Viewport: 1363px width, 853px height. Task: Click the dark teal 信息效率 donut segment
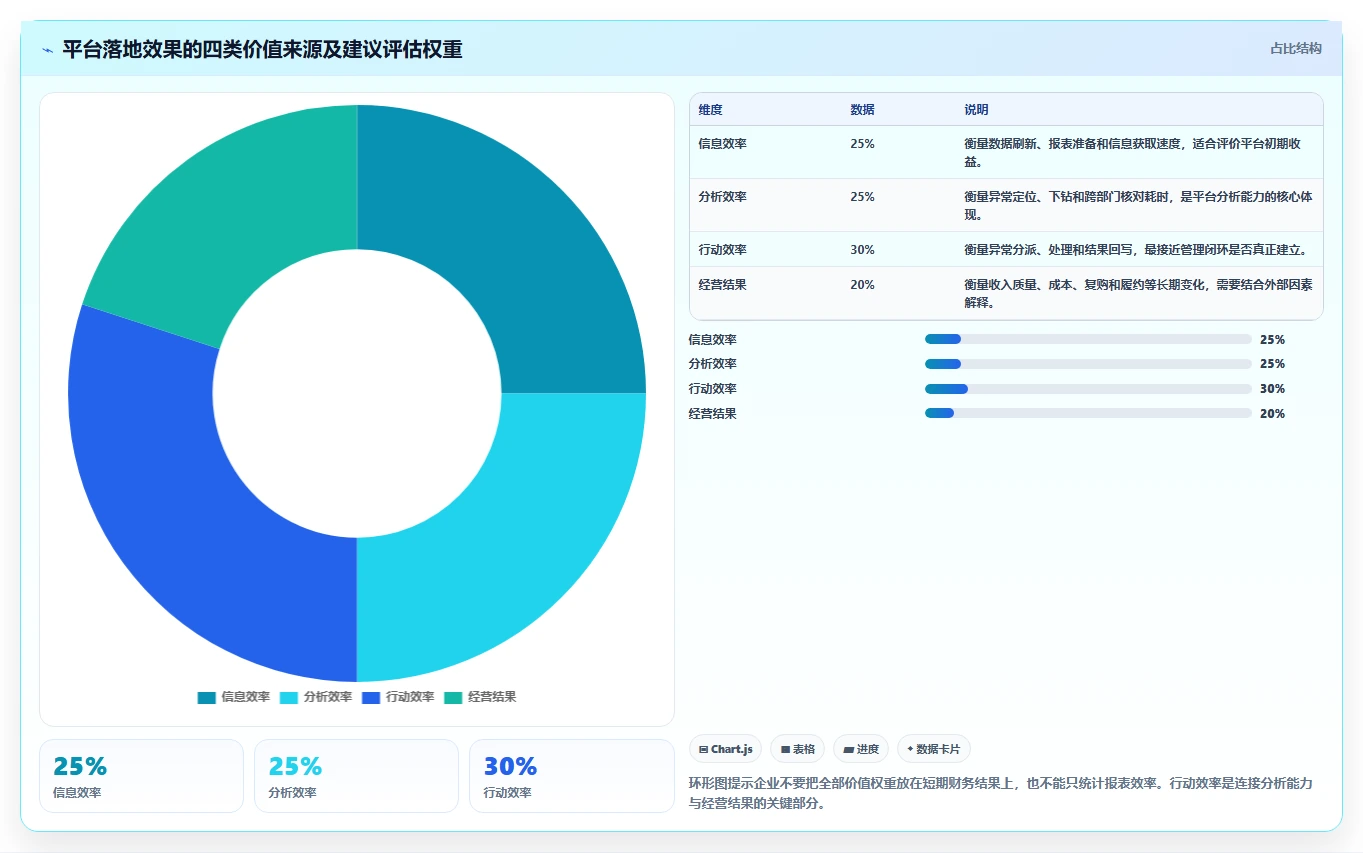click(511, 240)
